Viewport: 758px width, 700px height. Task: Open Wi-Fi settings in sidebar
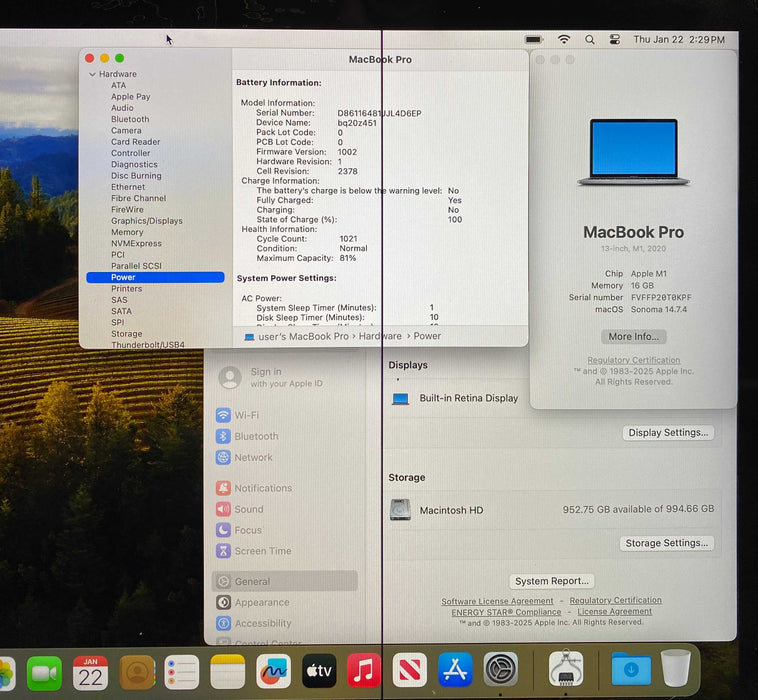pyautogui.click(x=237, y=415)
